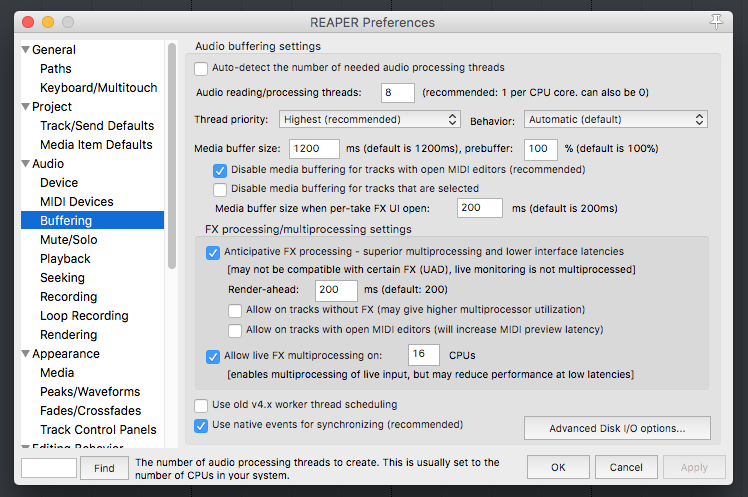
Task: Toggle native events for synchronizing checkbox
Action: point(201,426)
